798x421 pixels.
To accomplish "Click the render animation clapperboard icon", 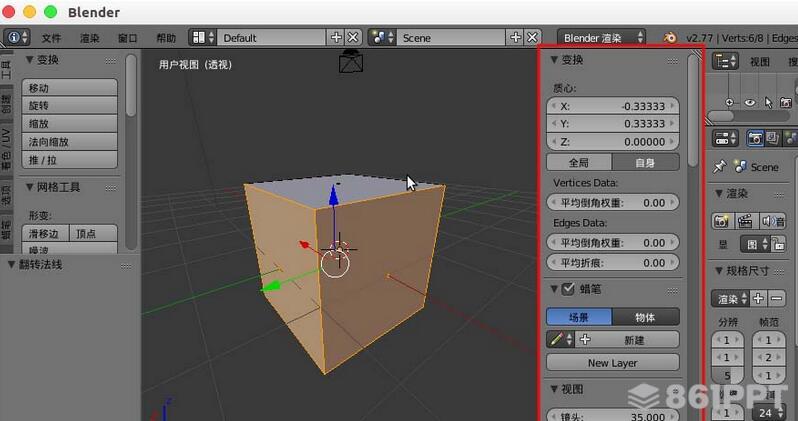I will click(745, 221).
